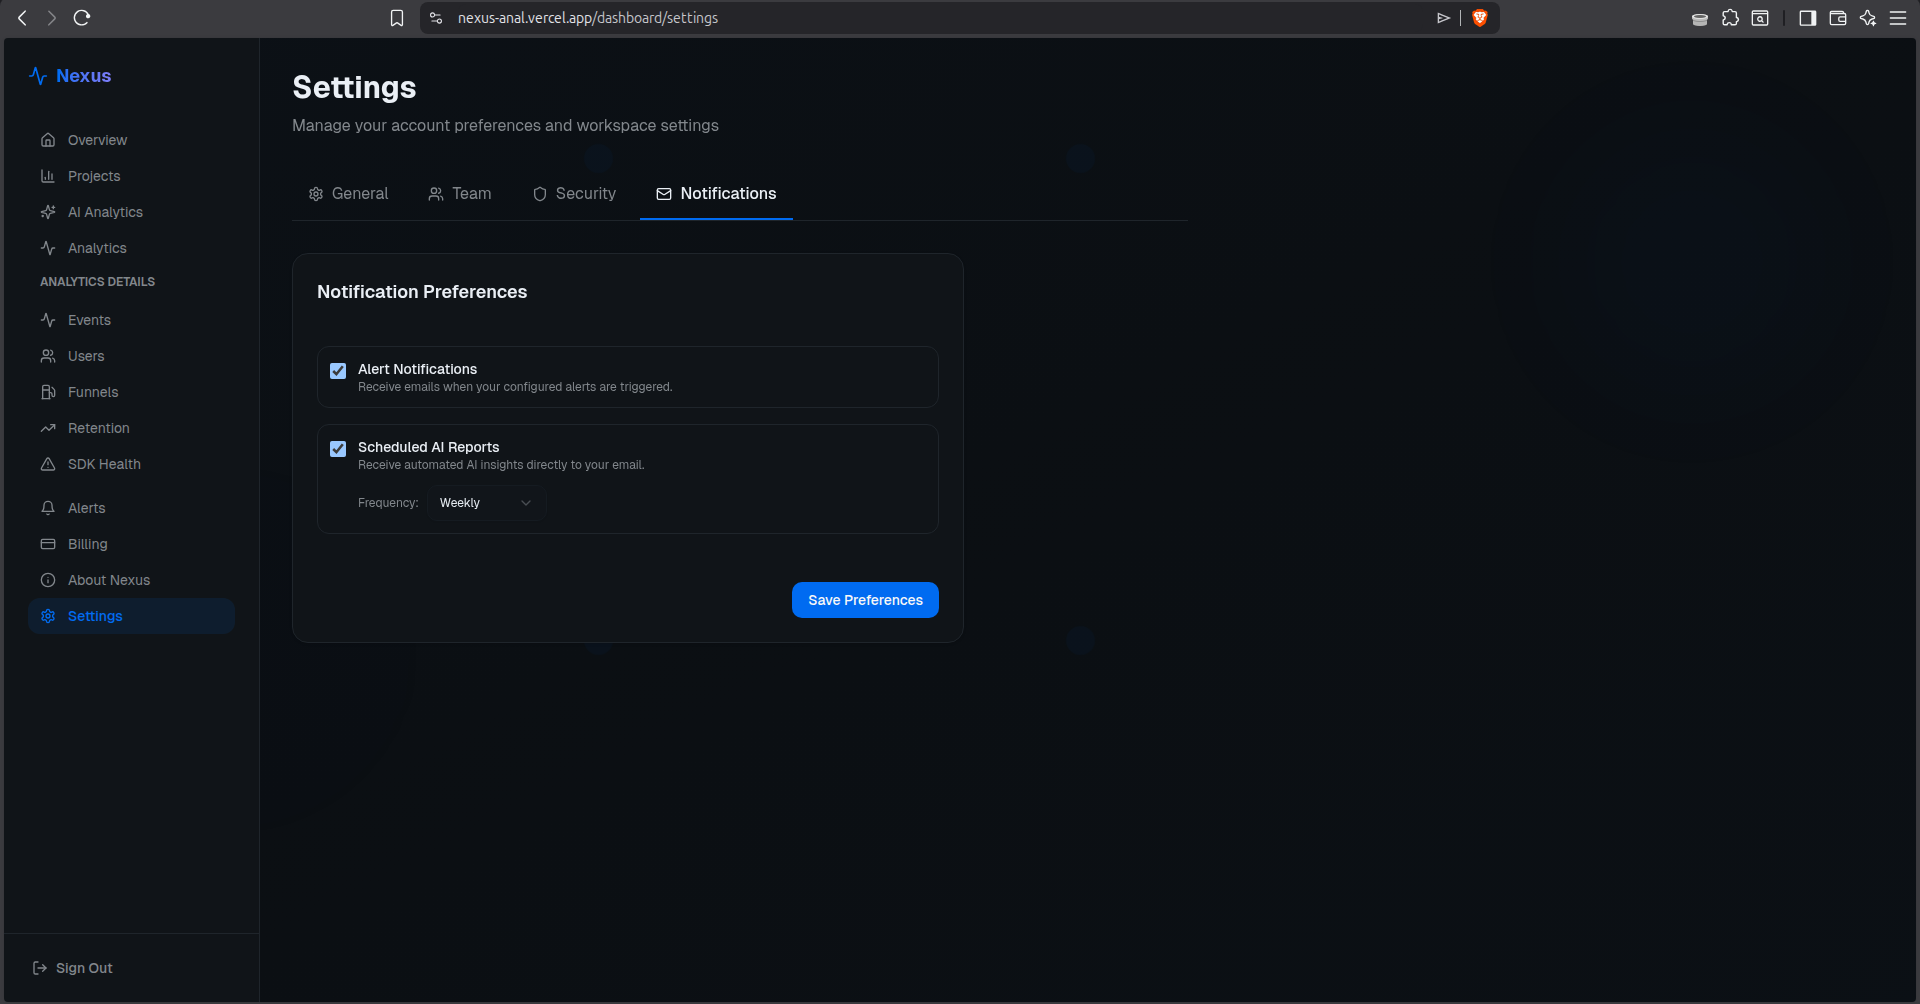Click the Analytics pulse icon
Screen dimensions: 1920x1004
(x=48, y=248)
